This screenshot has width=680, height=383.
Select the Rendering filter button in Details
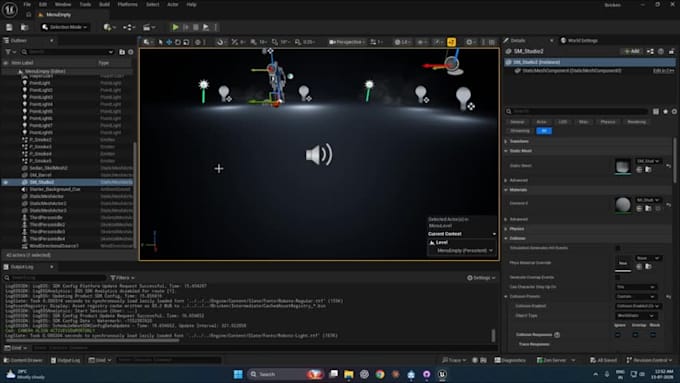637,122
